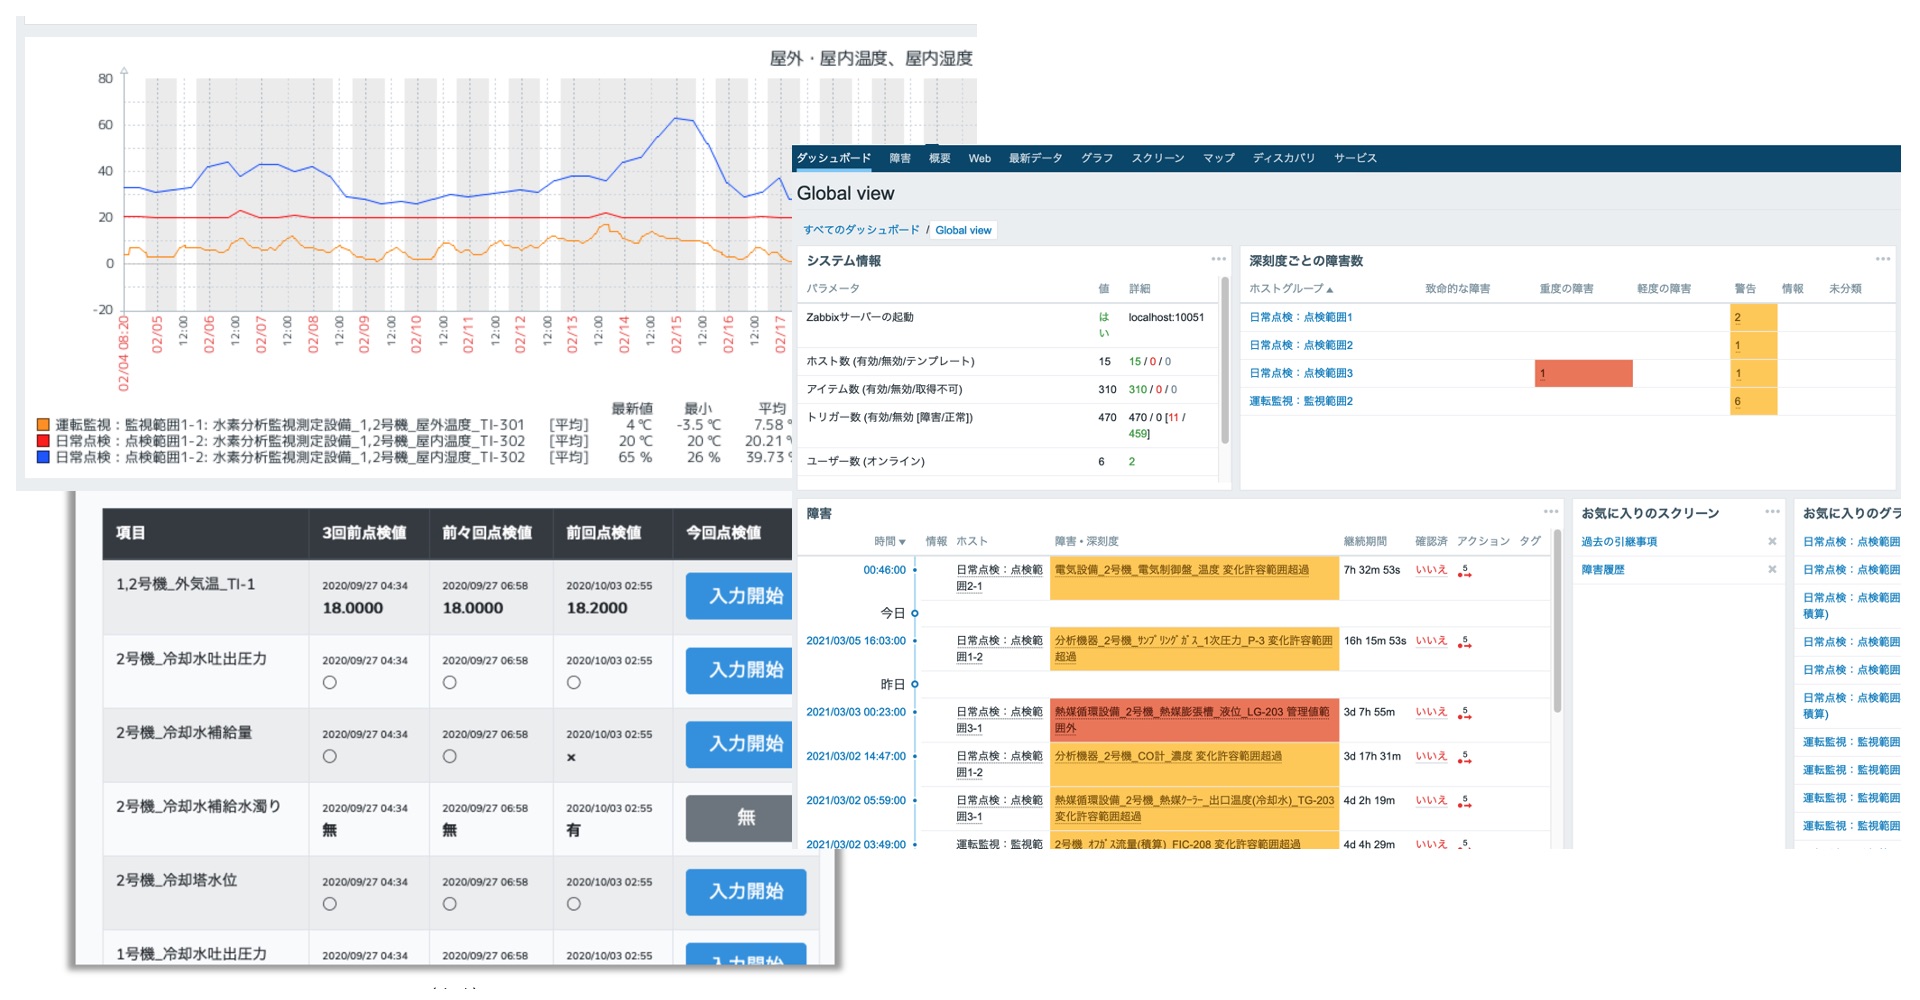Click 入力開始 for 1,2号機_外気温_TI-1
The height and width of the screenshot is (1000, 1920).
point(741,596)
